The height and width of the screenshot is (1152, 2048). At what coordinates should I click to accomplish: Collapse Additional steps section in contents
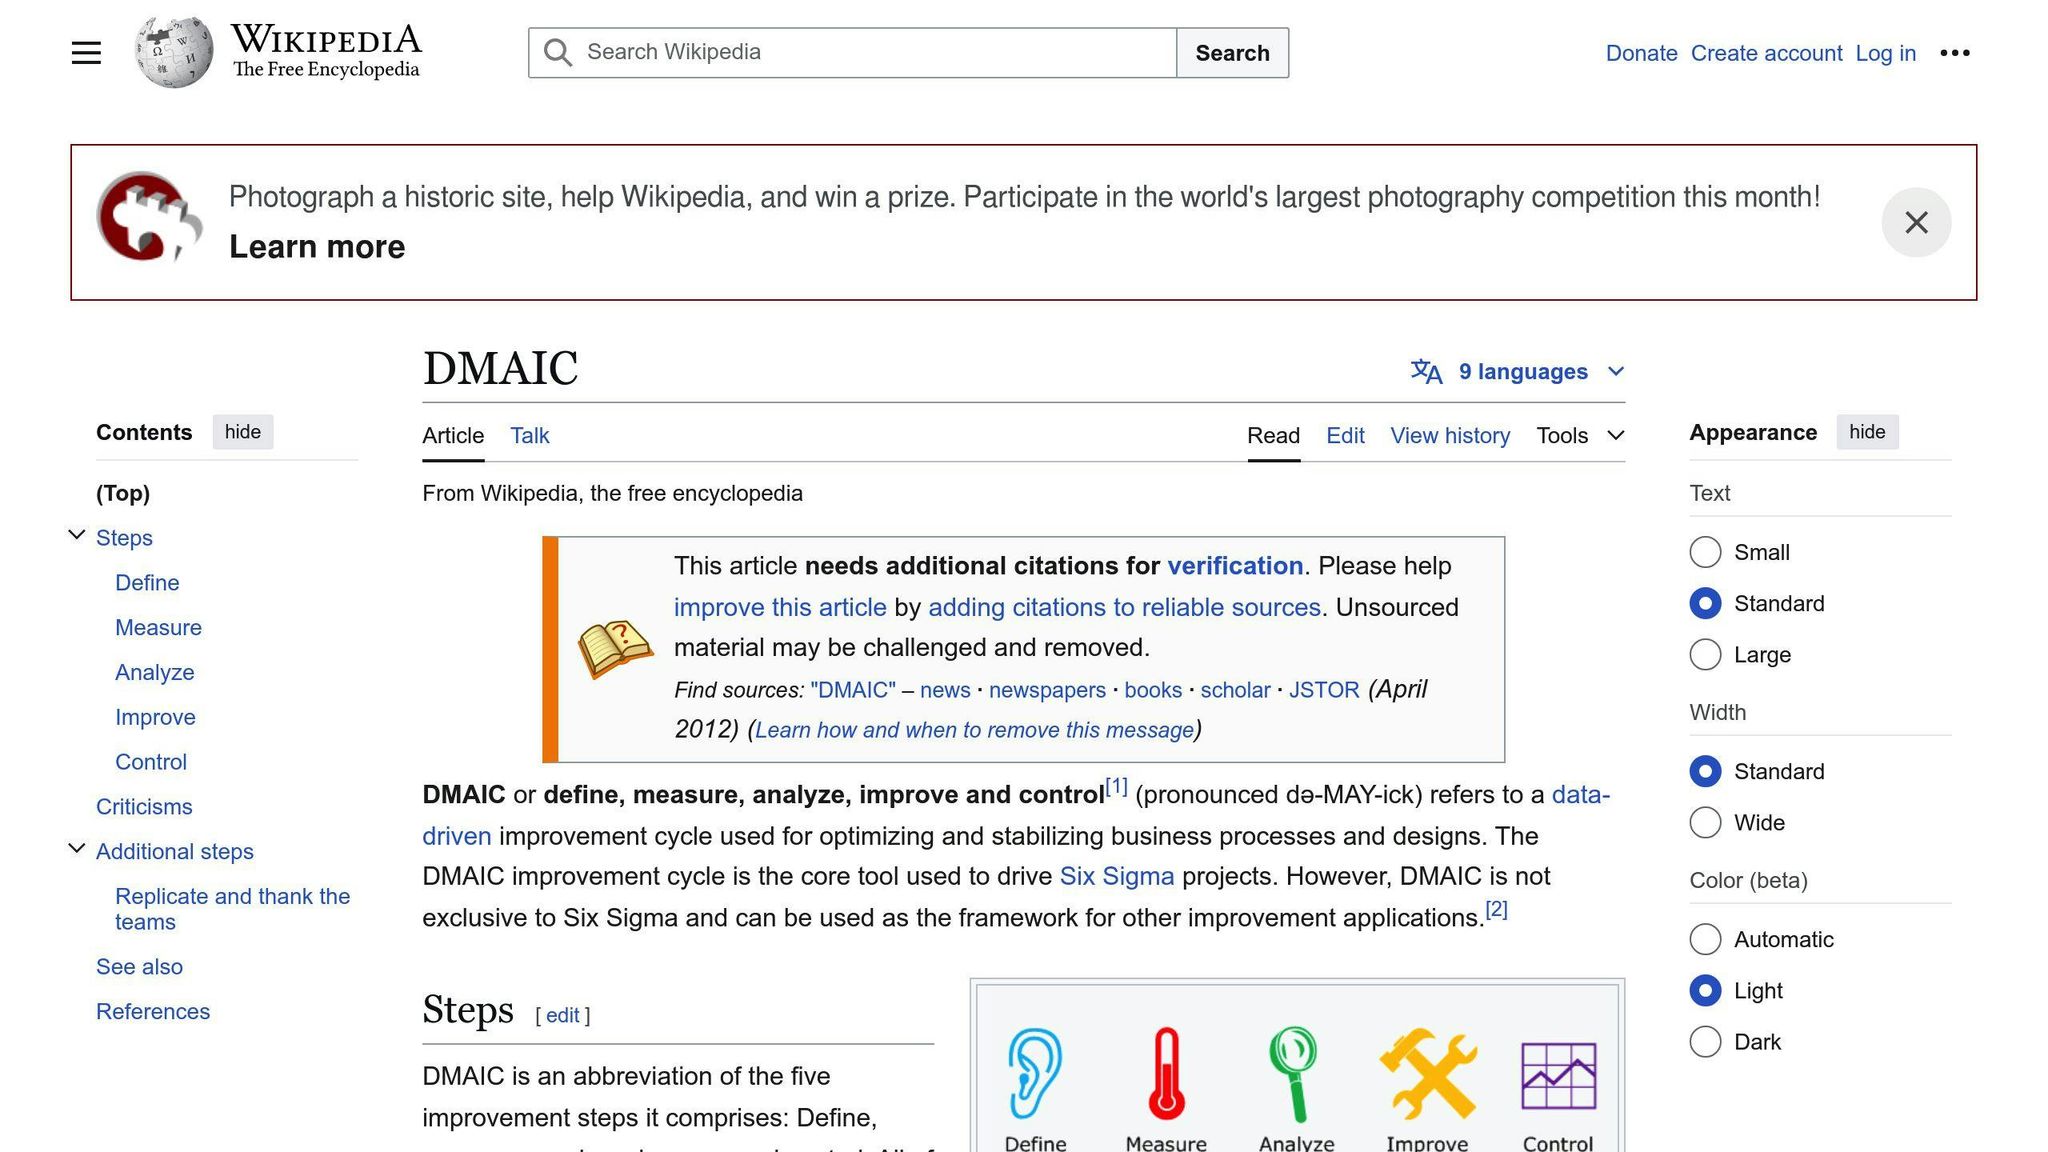(77, 849)
